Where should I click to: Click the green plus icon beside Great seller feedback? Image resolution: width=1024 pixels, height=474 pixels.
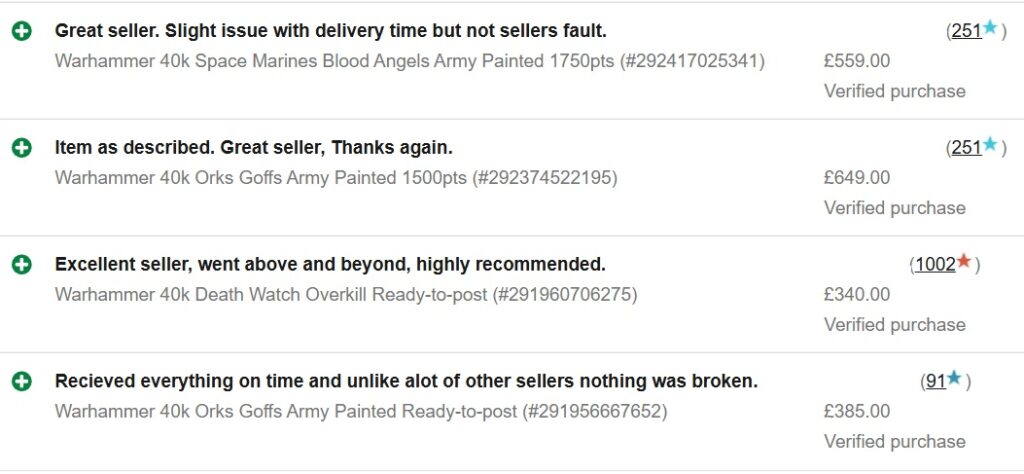click(22, 31)
